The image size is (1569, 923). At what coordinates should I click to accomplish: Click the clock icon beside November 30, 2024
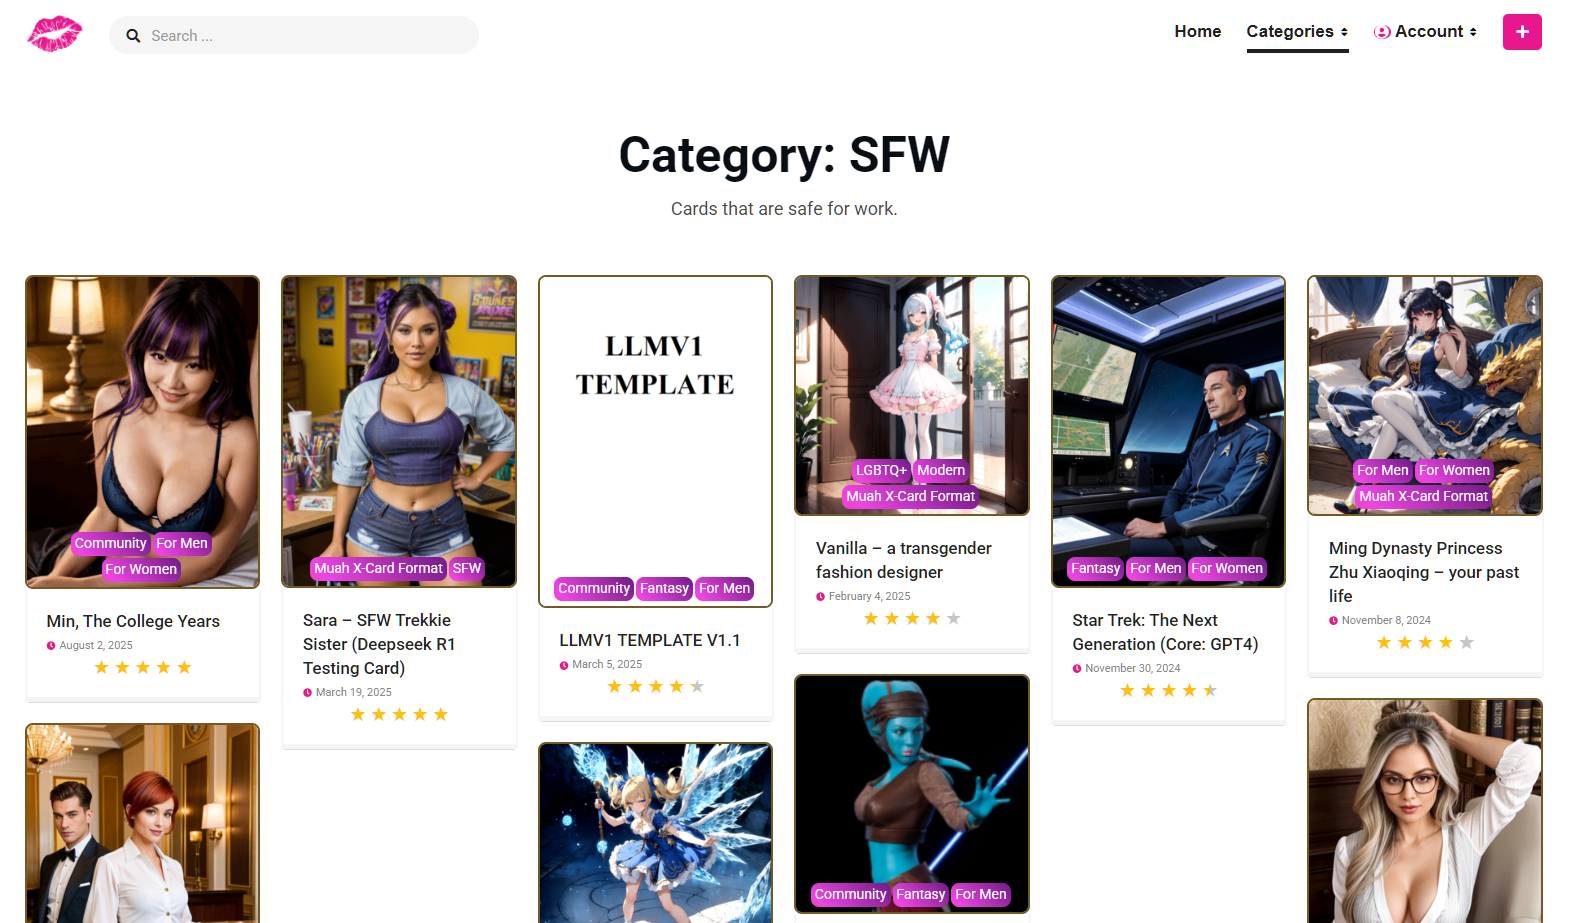(x=1077, y=669)
